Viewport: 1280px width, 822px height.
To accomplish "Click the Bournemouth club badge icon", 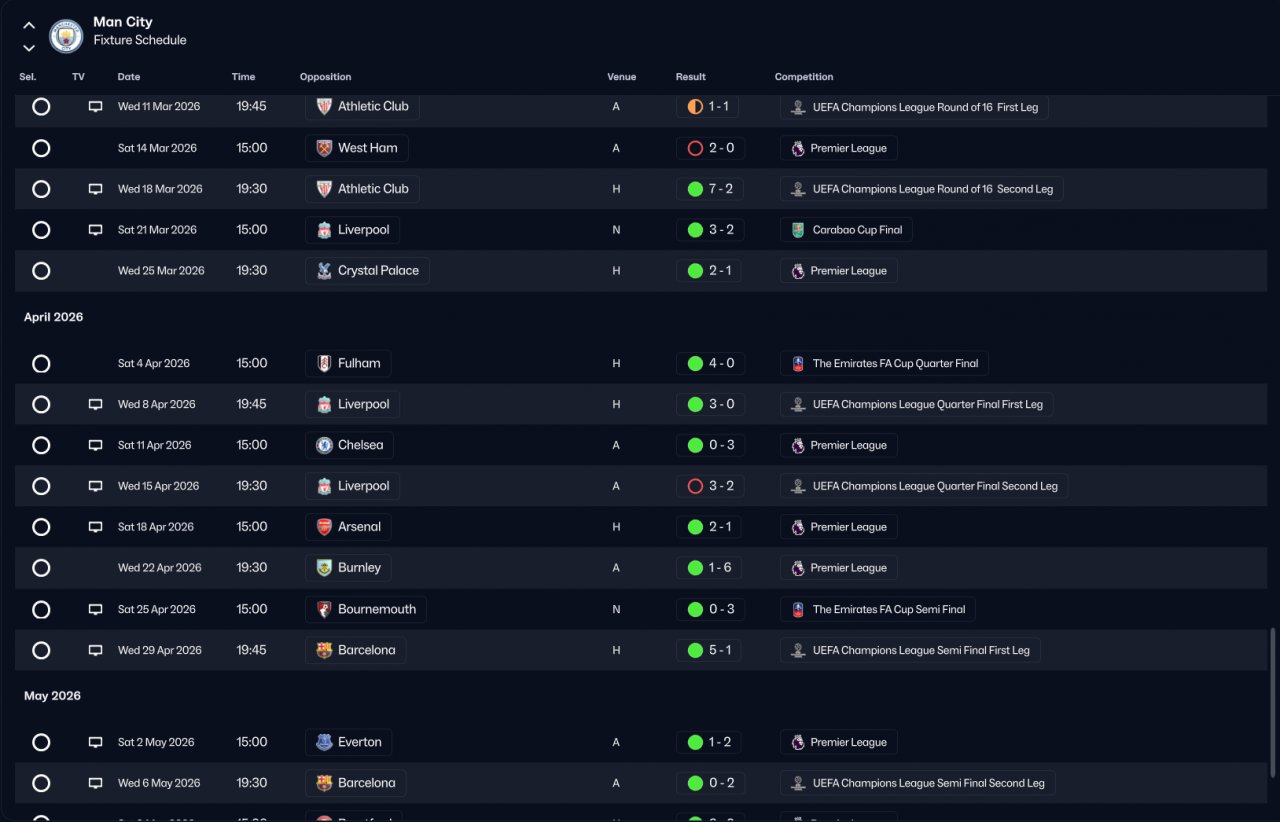I will pos(324,610).
